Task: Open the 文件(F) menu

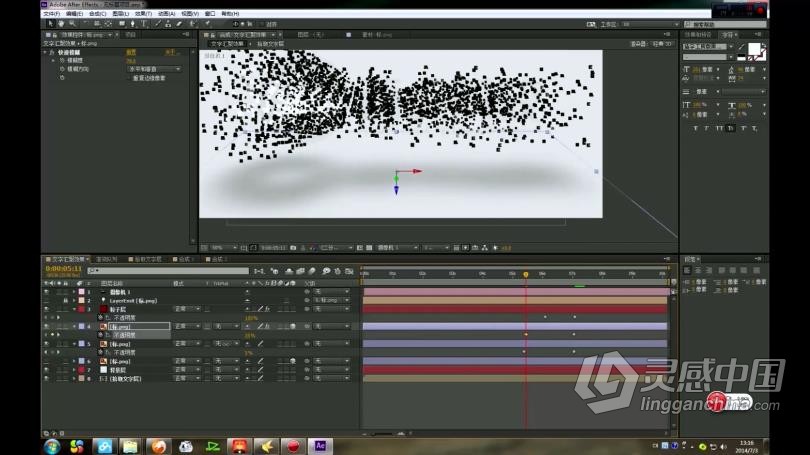Action: [52, 13]
